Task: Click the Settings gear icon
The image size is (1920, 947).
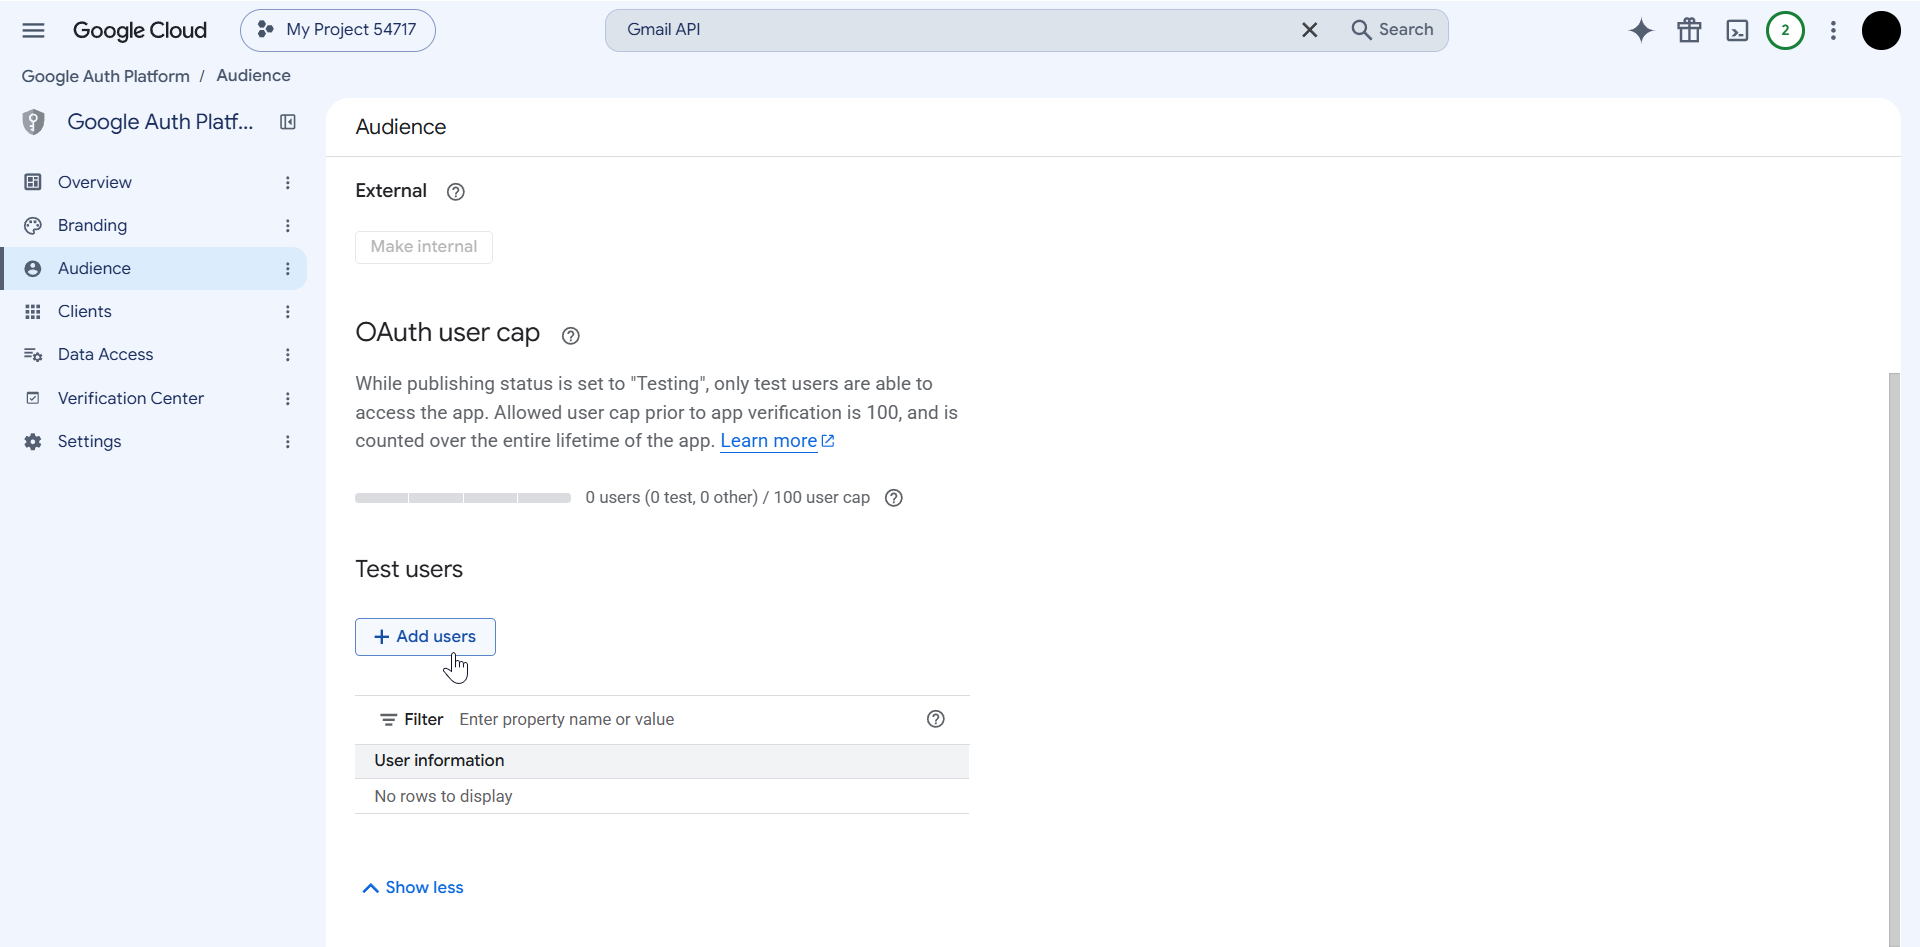Action: tap(33, 441)
